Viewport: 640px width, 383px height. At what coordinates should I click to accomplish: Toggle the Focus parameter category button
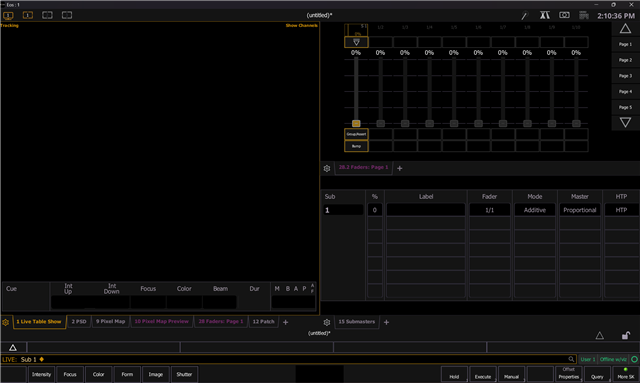point(70,374)
